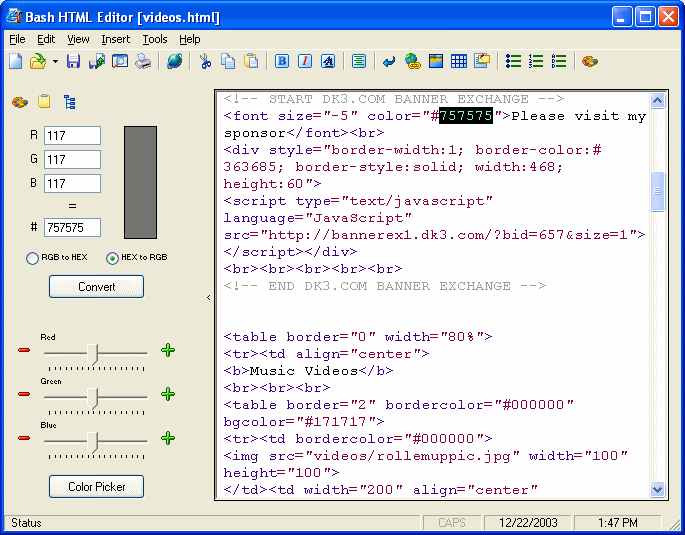This screenshot has width=685, height=535.
Task: Click the Save (floppy disk) toolbar icon
Action: [x=73, y=62]
